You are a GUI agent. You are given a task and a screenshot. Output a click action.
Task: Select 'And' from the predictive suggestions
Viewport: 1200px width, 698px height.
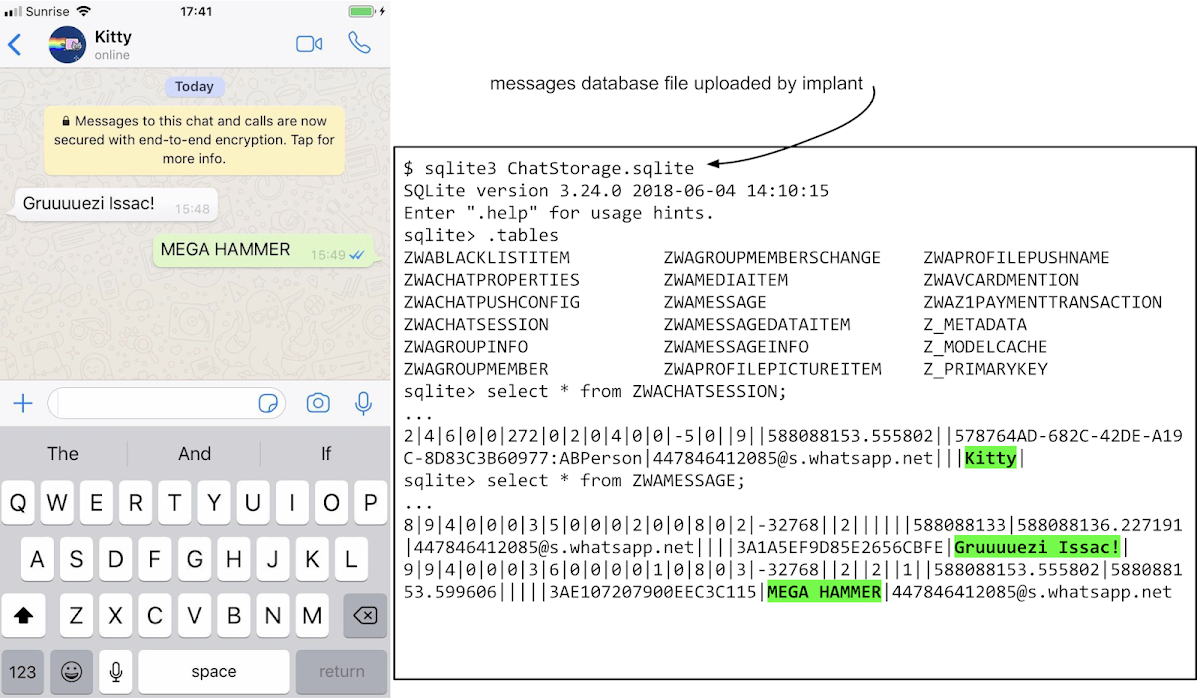(x=194, y=453)
